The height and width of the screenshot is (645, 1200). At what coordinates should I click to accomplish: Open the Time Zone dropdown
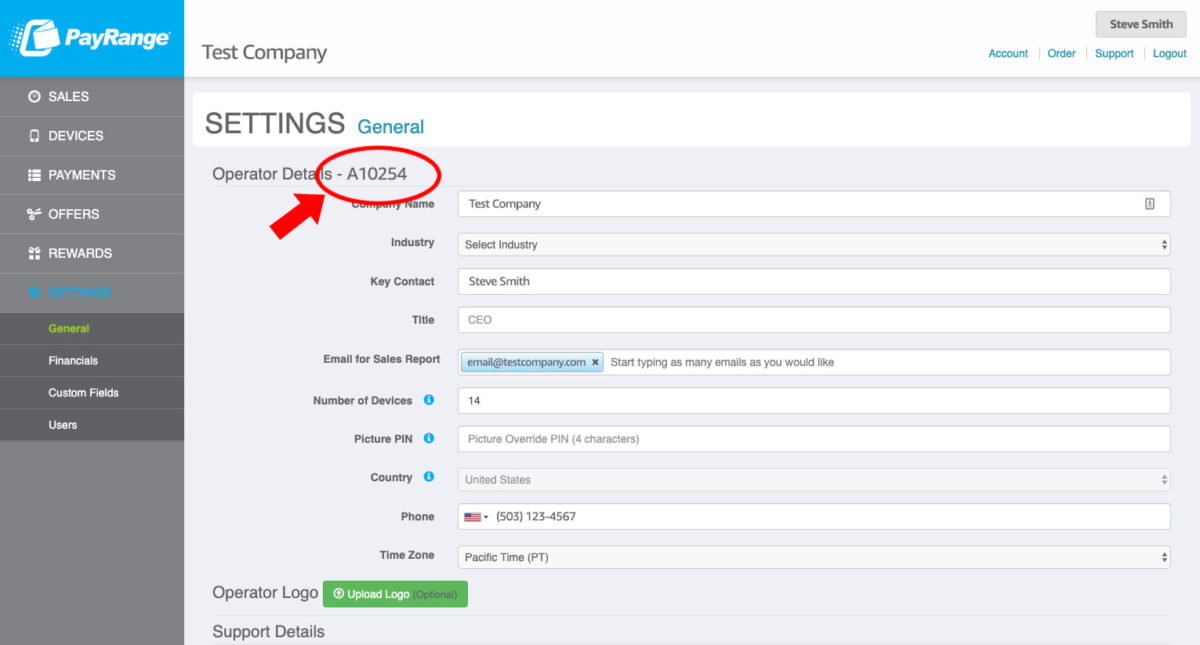click(813, 557)
